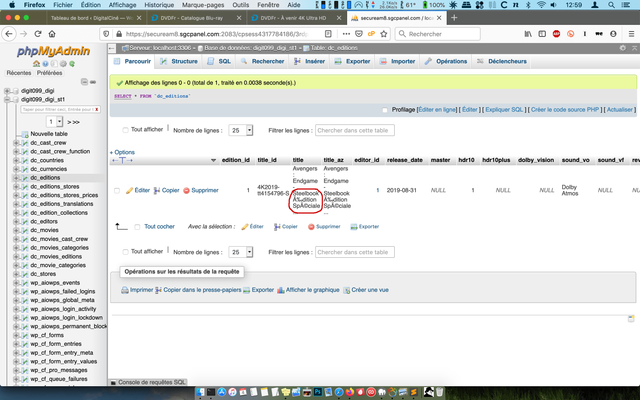640x400 pixels.
Task: Click the Expliquer SQL link
Action: (504, 110)
